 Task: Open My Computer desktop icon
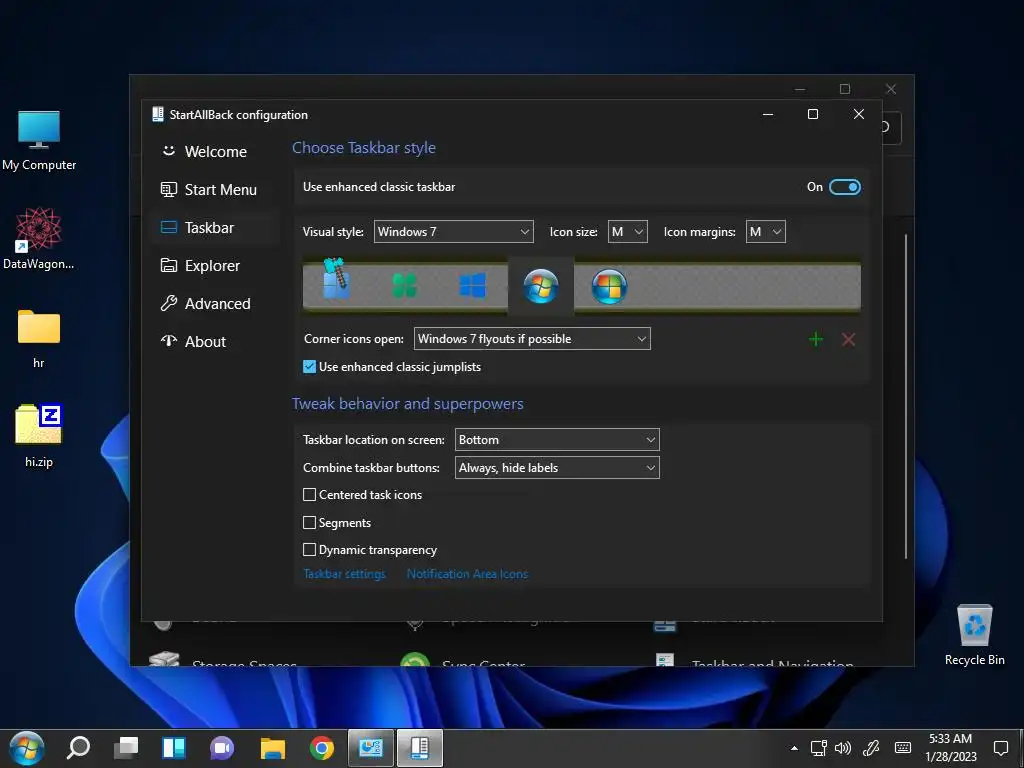pos(39,140)
